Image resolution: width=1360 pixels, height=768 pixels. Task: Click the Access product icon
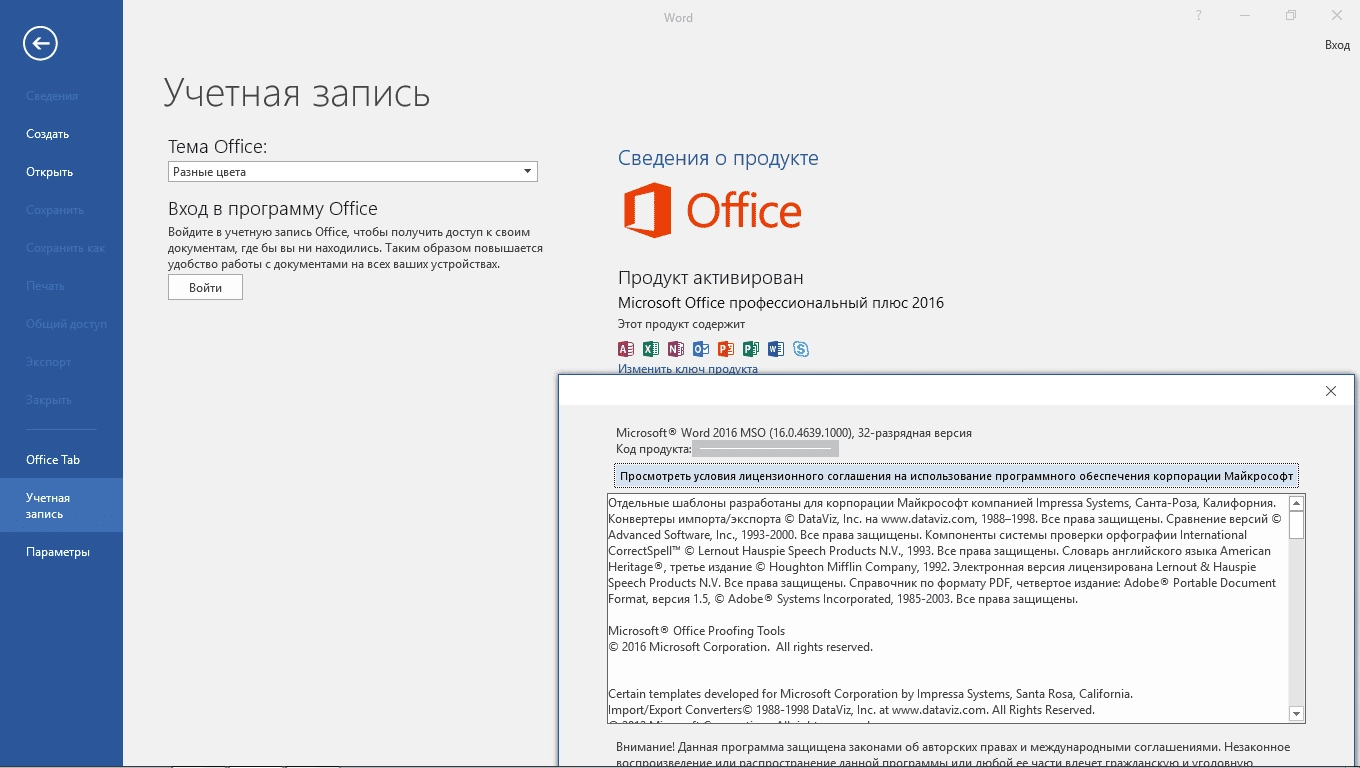(x=626, y=349)
